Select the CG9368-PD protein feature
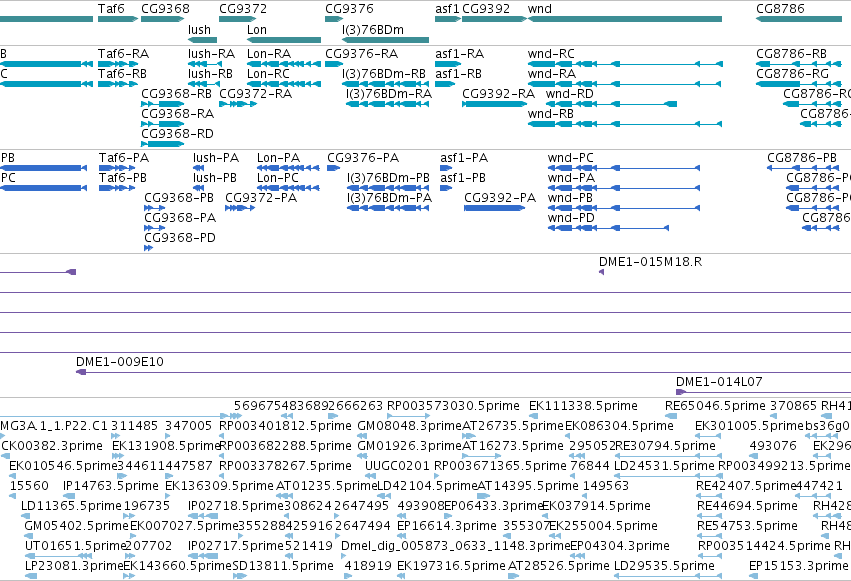The width and height of the screenshot is (851, 581). (148, 248)
